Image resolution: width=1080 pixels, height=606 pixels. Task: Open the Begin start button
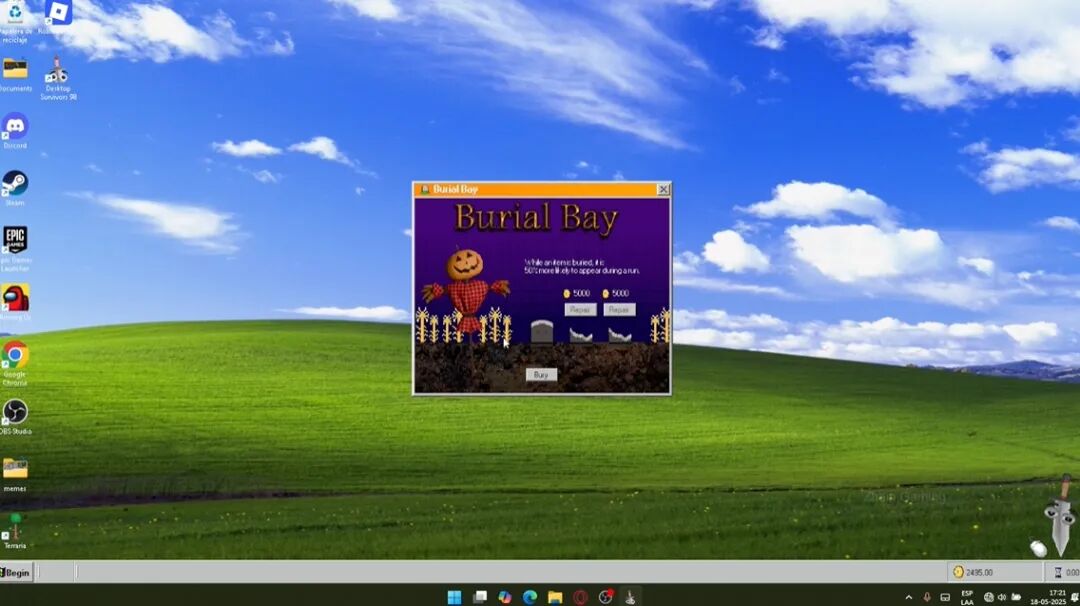[16, 572]
